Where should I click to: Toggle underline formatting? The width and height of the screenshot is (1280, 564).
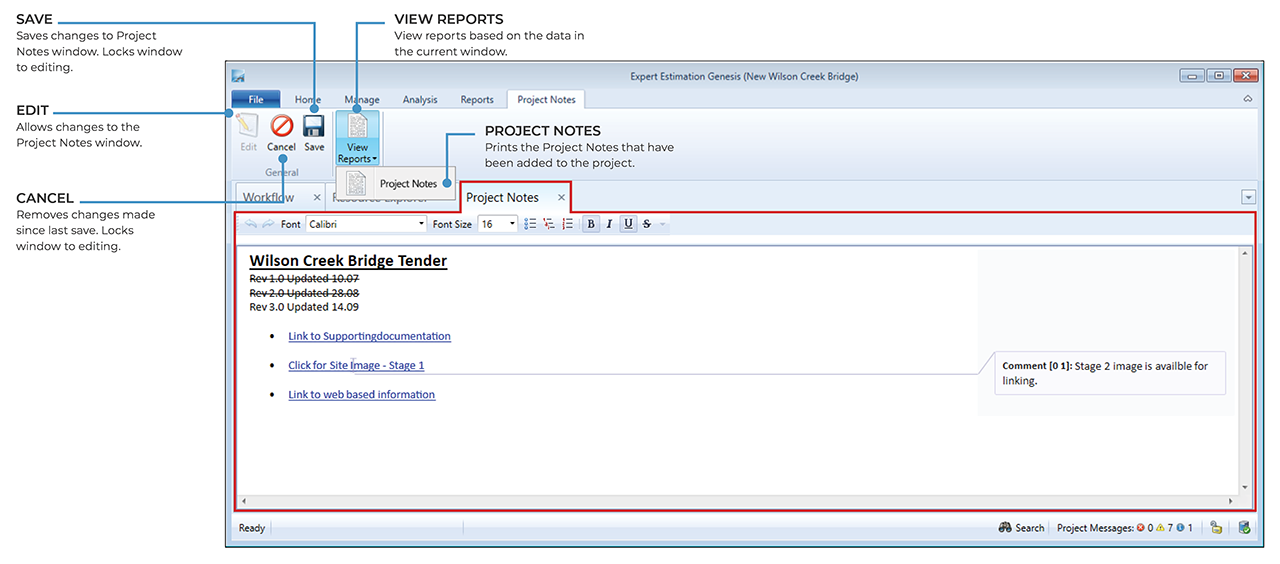[628, 224]
